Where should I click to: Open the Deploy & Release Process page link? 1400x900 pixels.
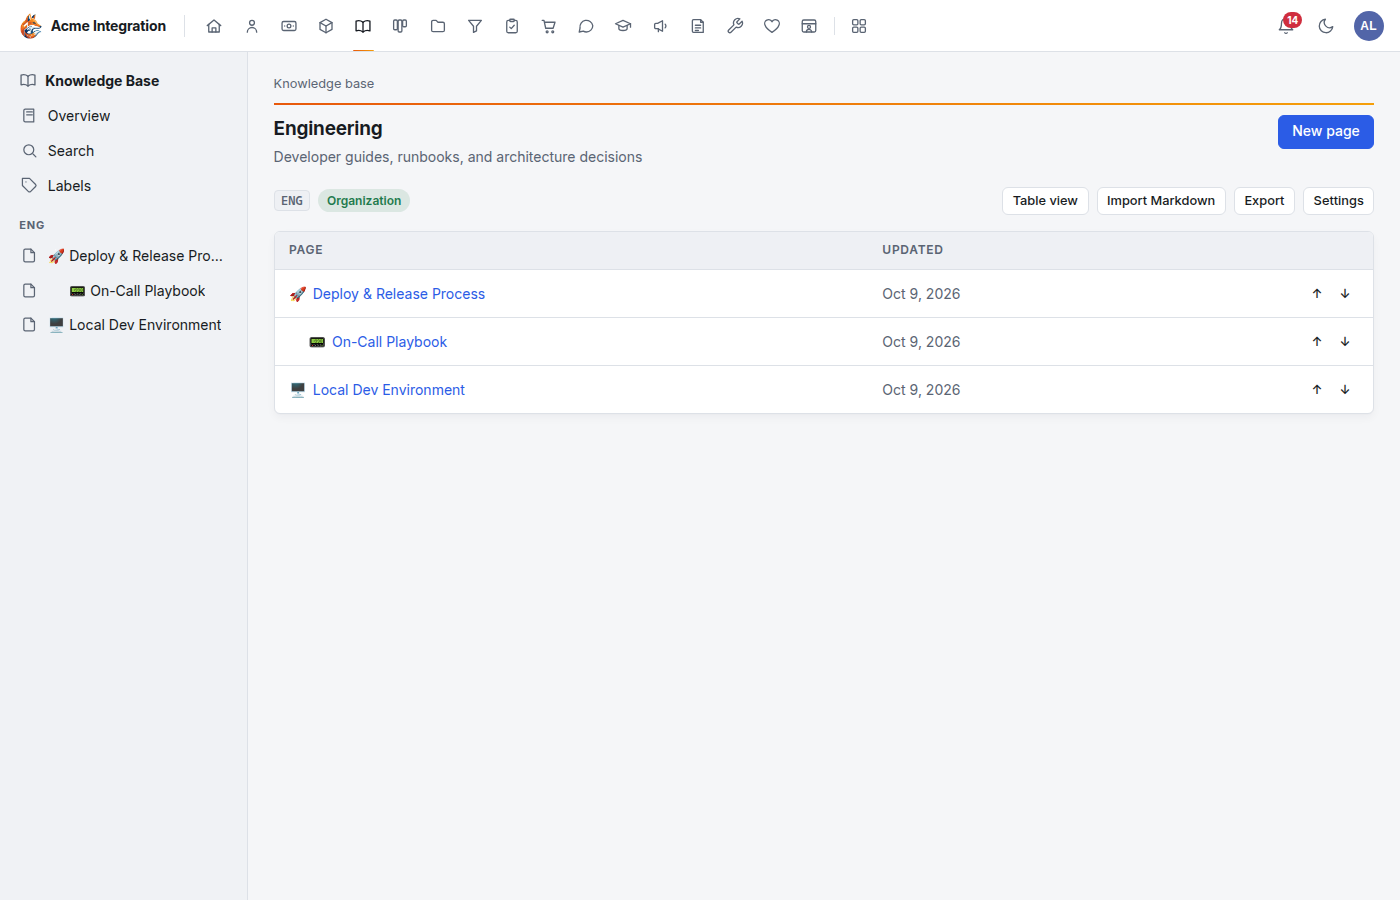[x=399, y=294]
